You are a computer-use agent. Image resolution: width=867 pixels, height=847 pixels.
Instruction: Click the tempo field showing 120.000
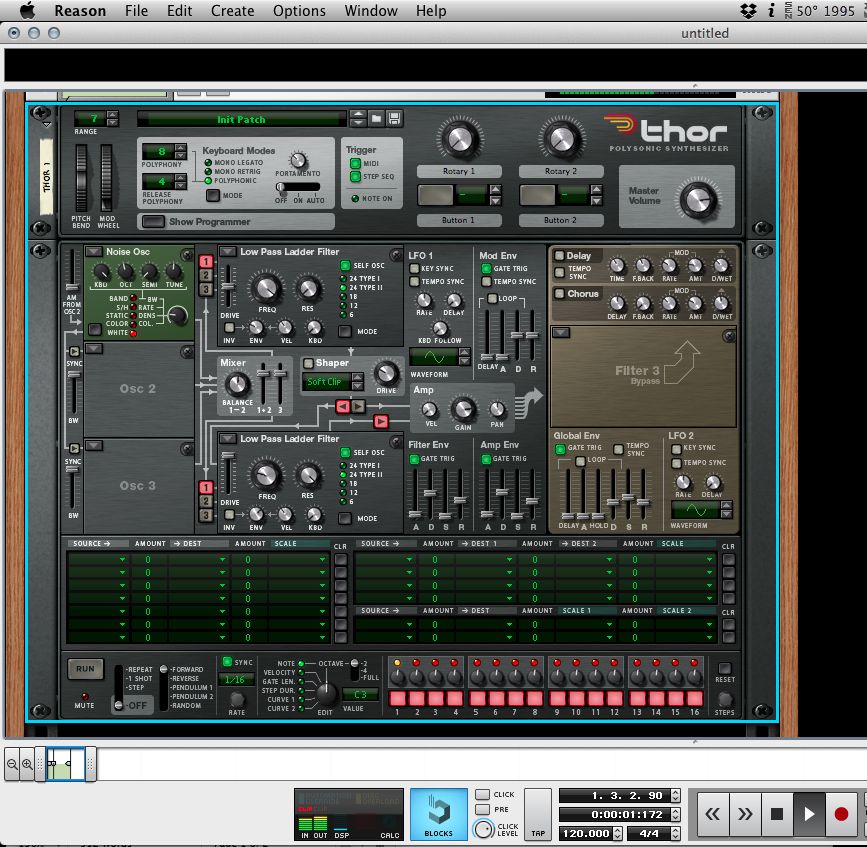(586, 833)
